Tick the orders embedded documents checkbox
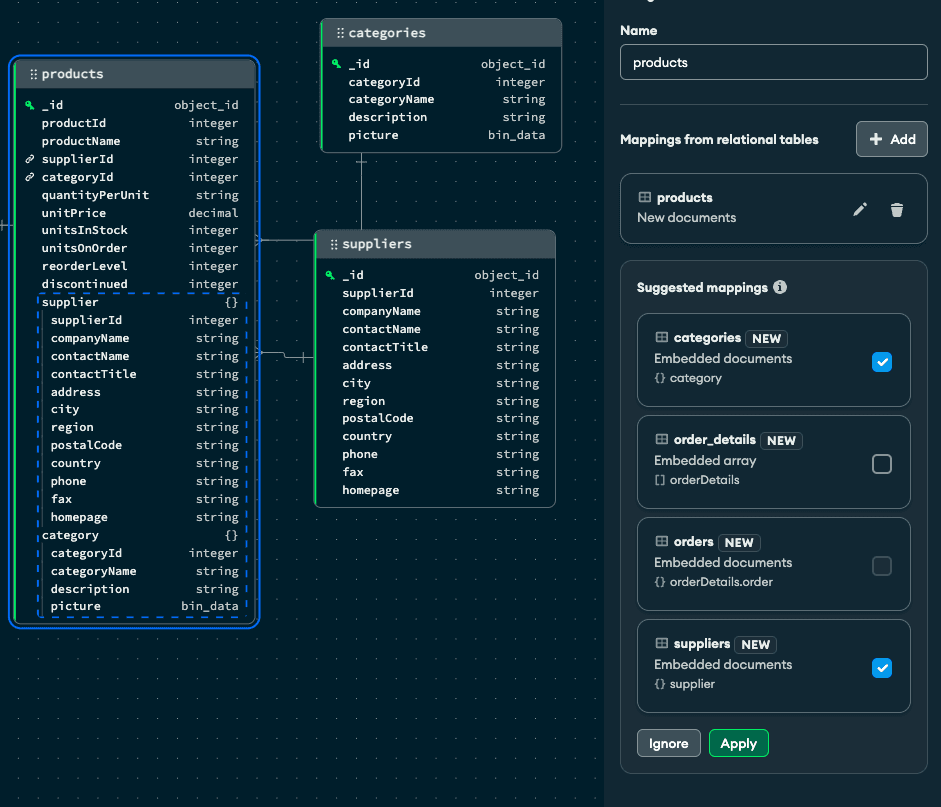The image size is (941, 807). tap(881, 566)
